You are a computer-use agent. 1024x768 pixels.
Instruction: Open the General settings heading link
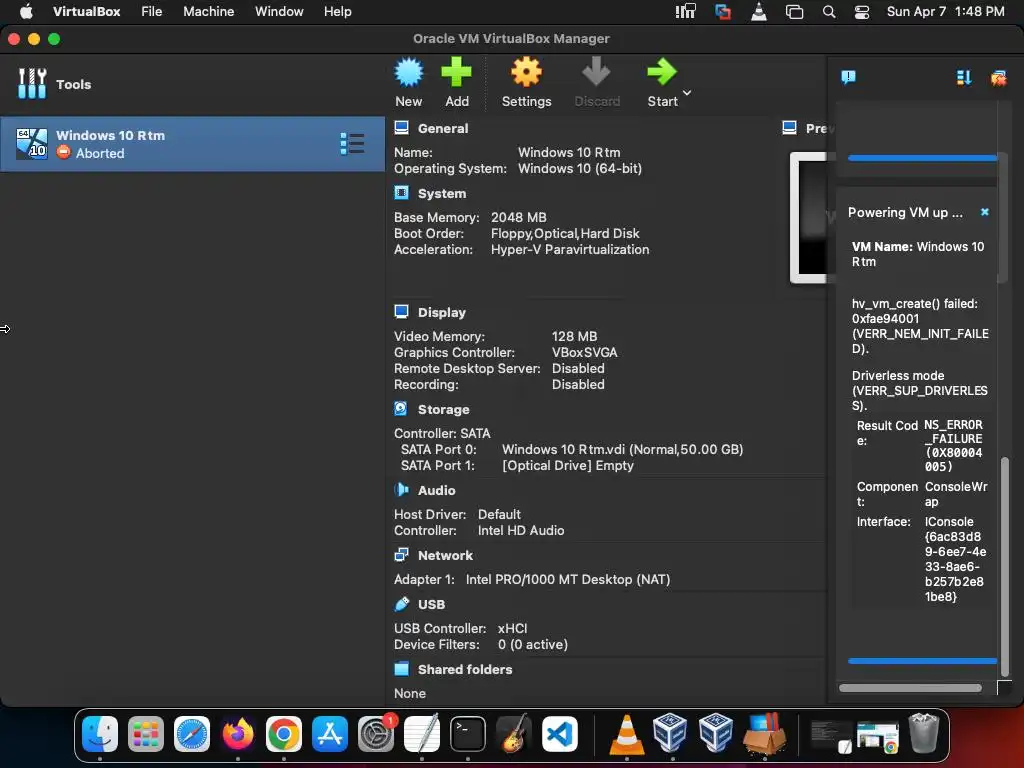443,129
